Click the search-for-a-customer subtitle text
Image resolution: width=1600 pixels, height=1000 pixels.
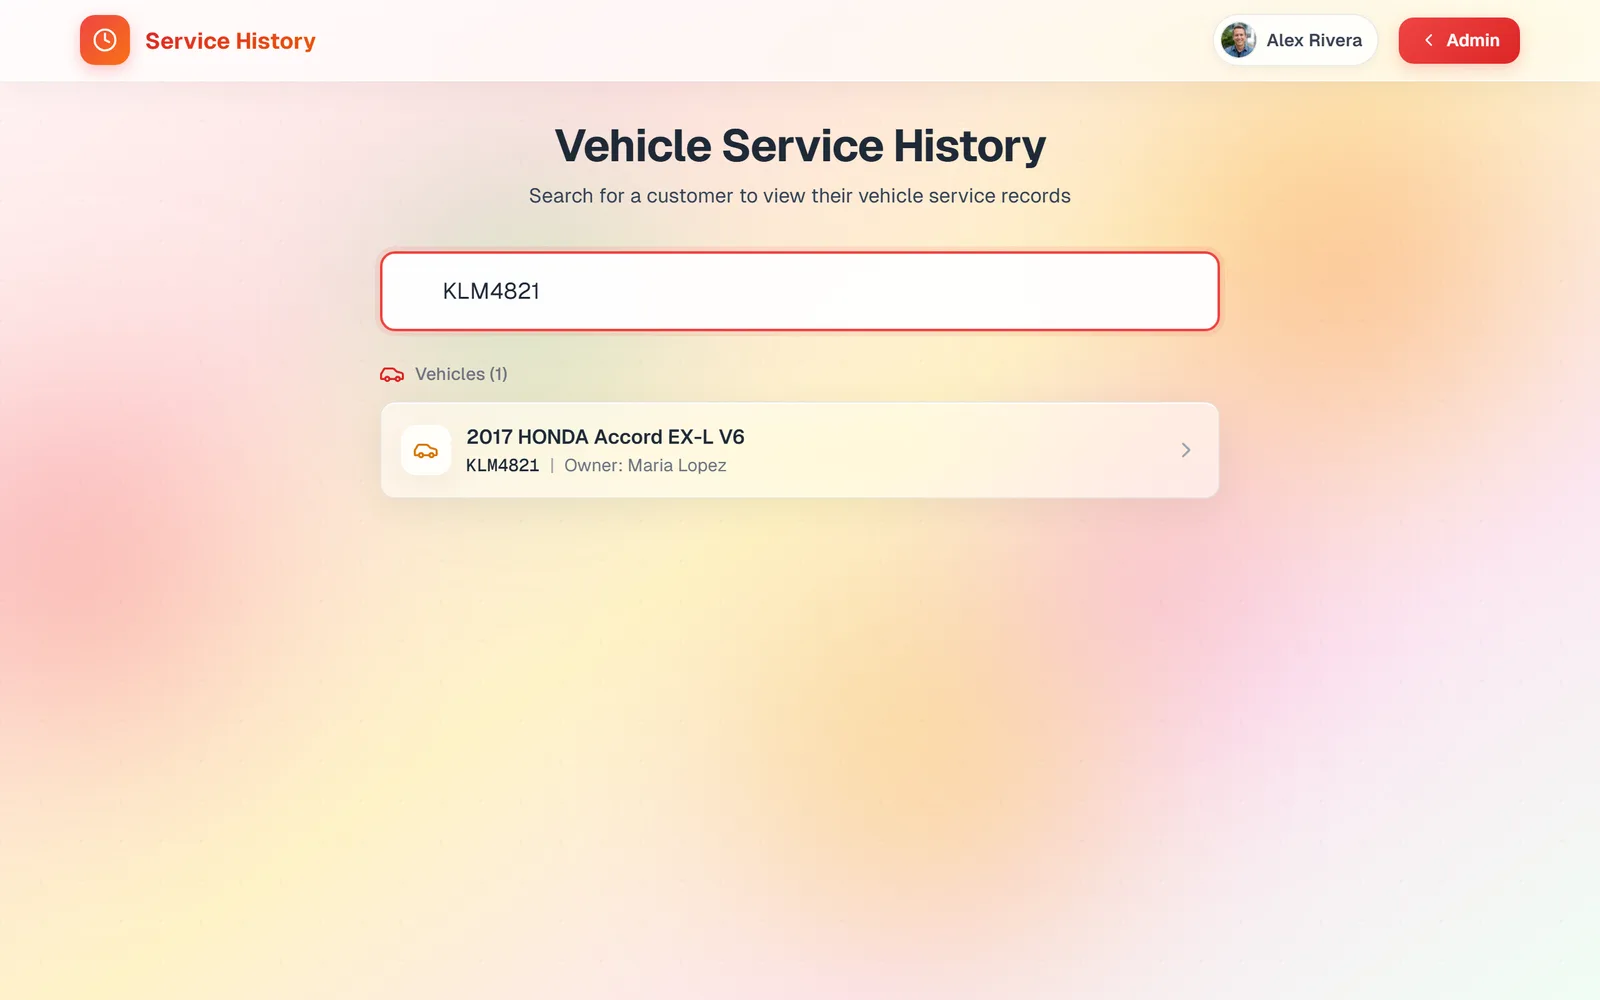pyautogui.click(x=800, y=196)
